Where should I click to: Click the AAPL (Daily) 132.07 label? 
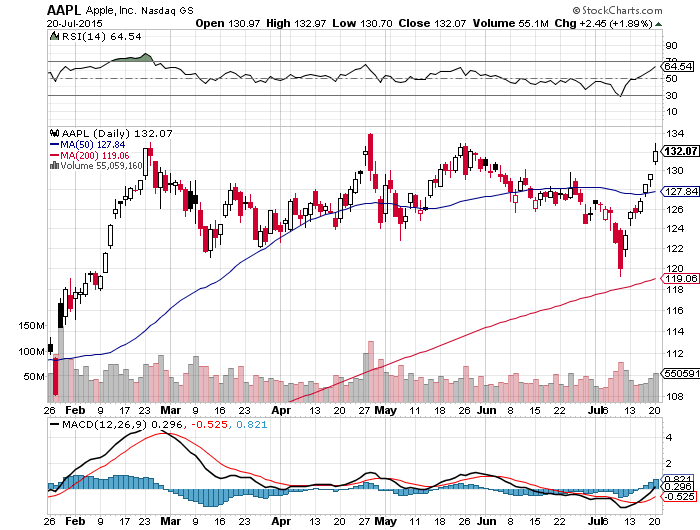(x=117, y=133)
